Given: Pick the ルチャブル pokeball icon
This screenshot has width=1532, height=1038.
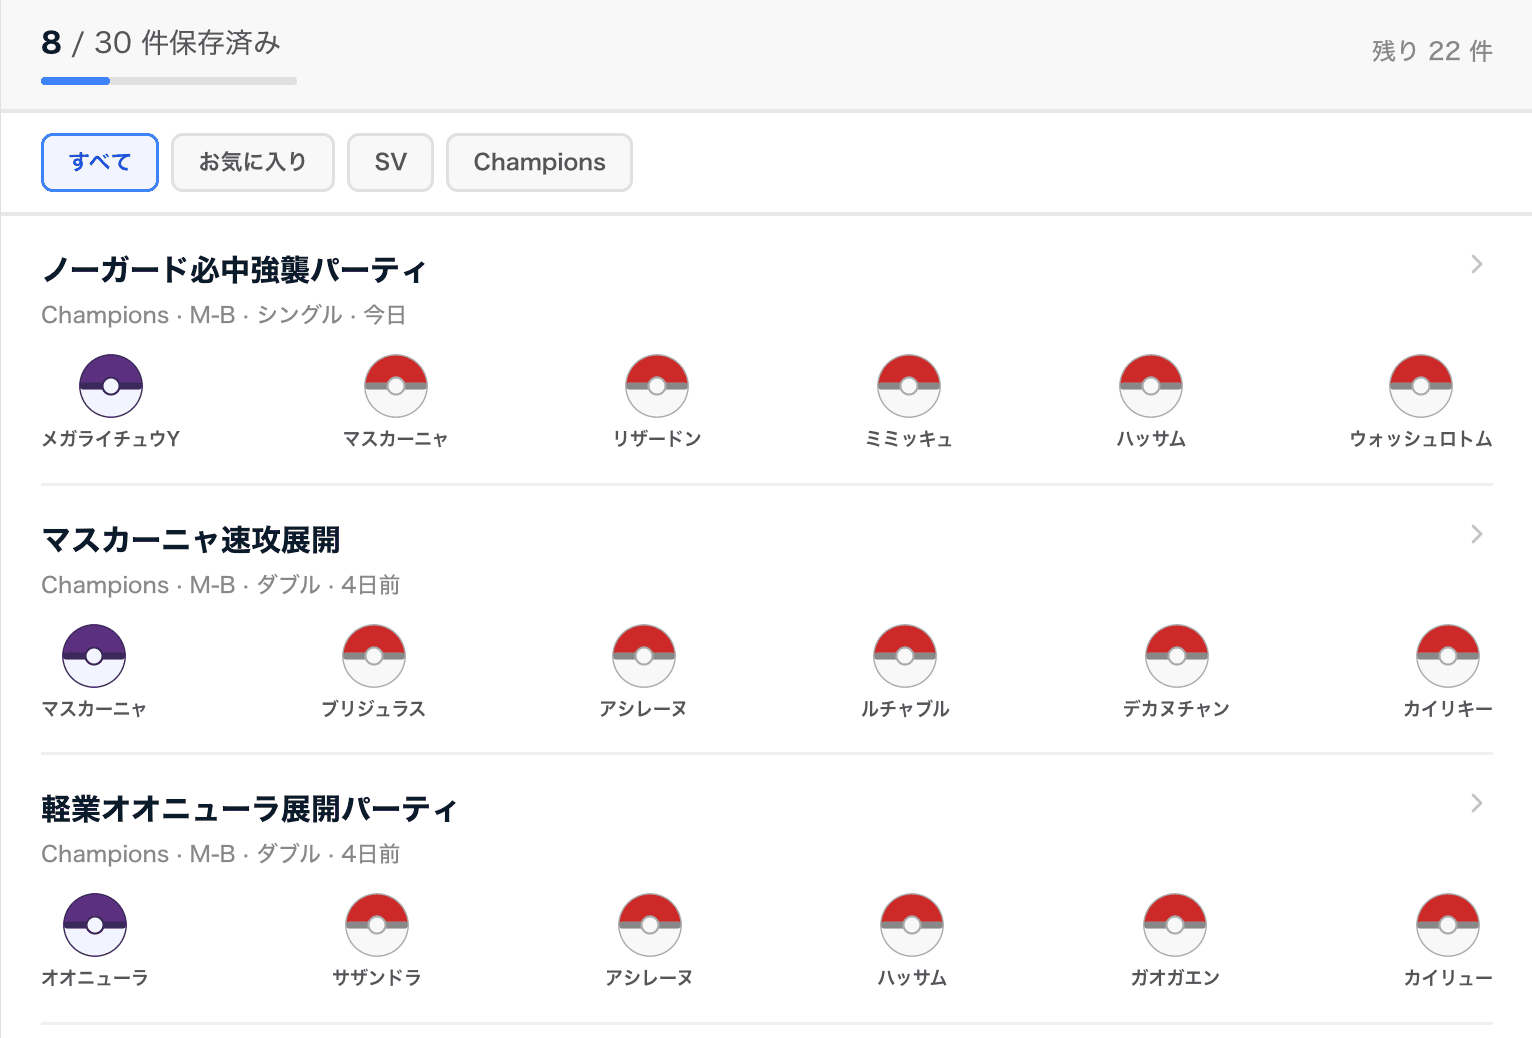Looking at the screenshot, I should (x=905, y=655).
